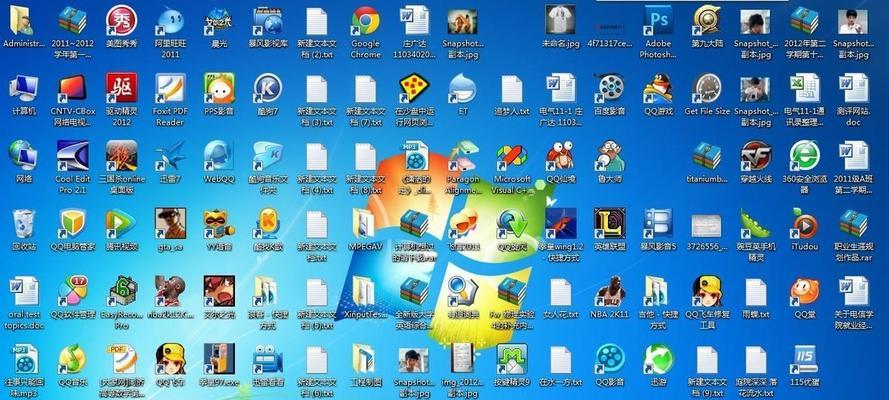Image resolution: width=889 pixels, height=400 pixels.
Task: Select the 雨蝶.txt file
Action: pos(756,291)
